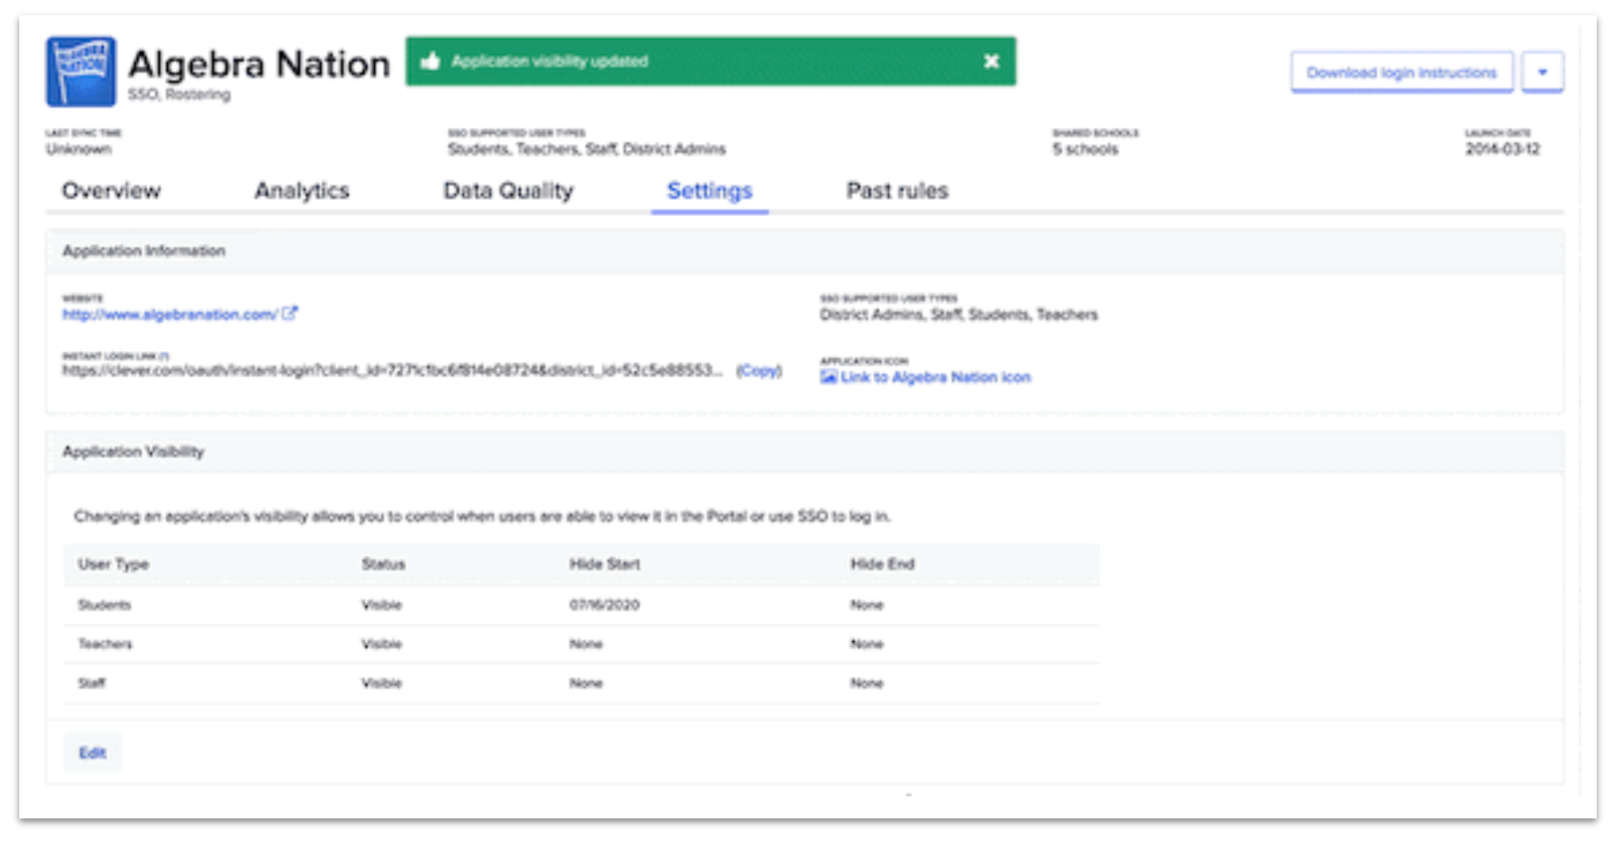1608x842 pixels.
Task: Copy the instant login link
Action: (x=759, y=371)
